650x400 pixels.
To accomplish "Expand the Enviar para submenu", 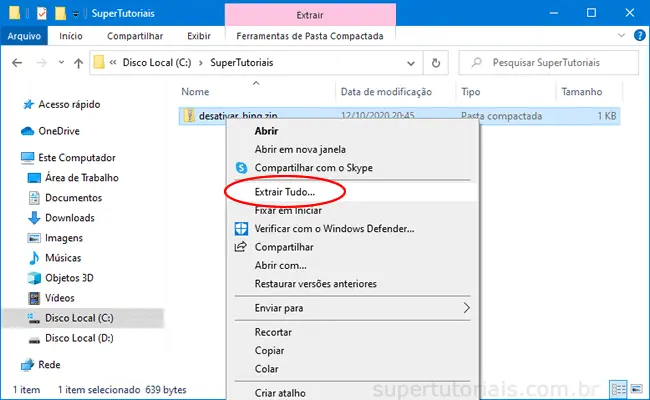I will [x=465, y=308].
